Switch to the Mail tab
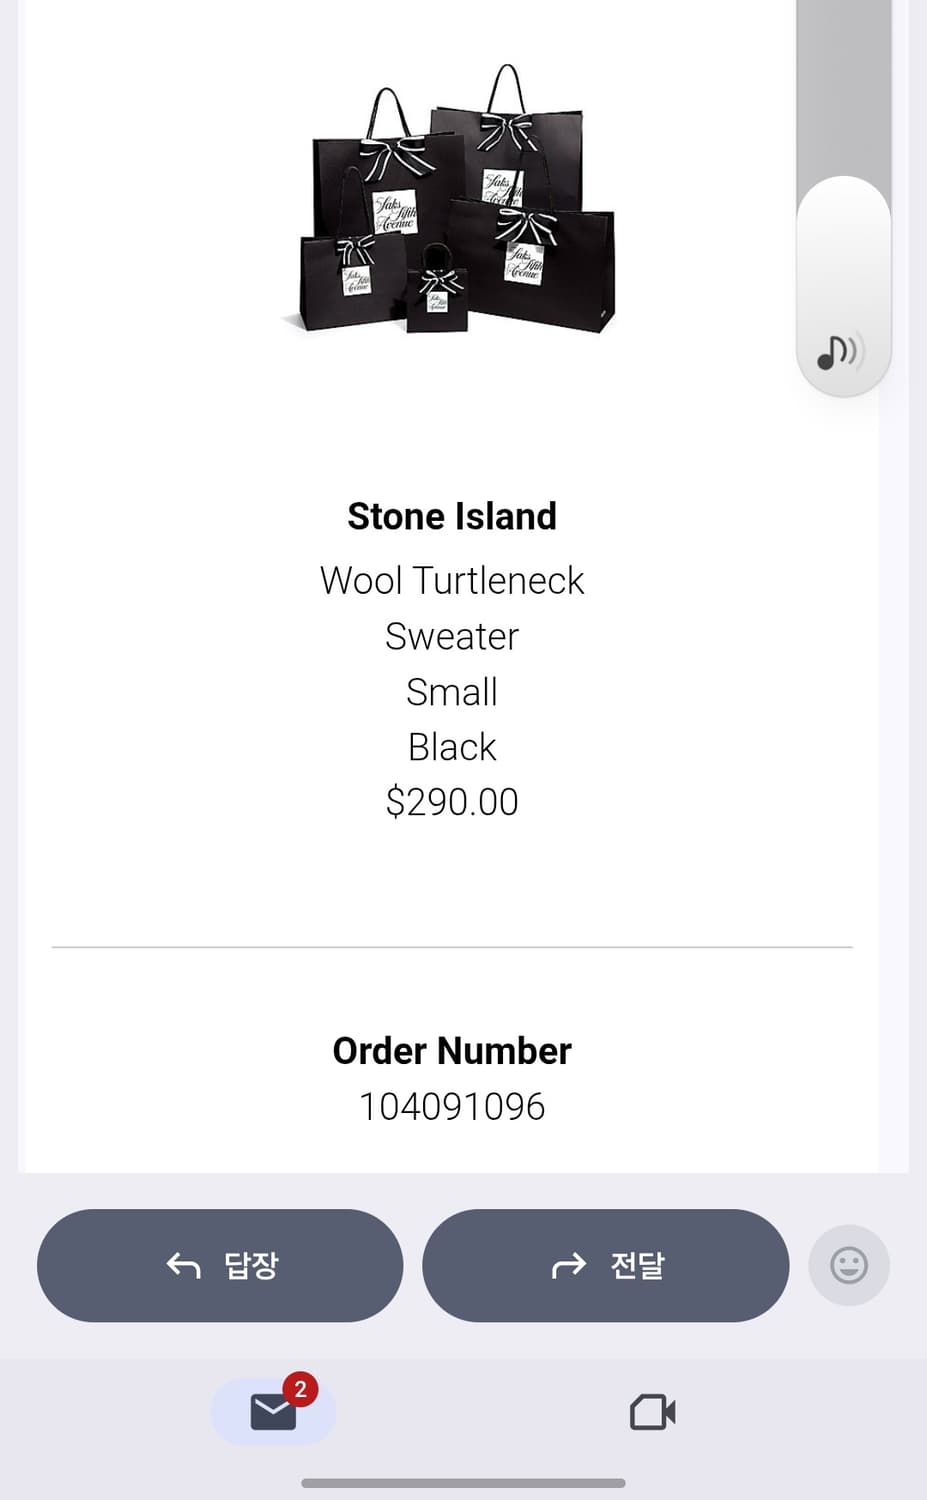This screenshot has height=1500, width=927. (273, 1412)
